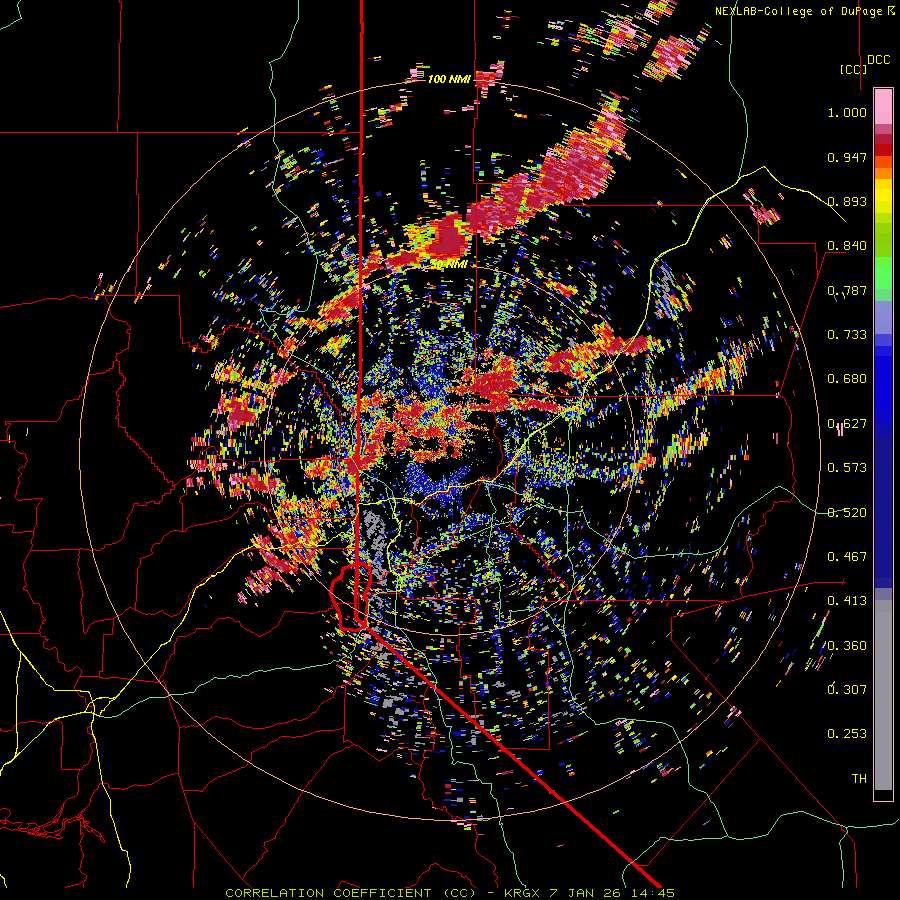
Task: Select the 0.733 scale value
Action: click(x=847, y=335)
